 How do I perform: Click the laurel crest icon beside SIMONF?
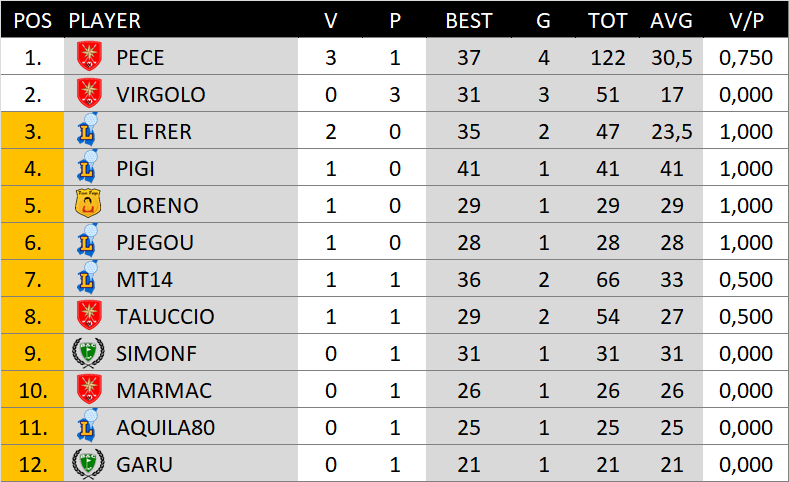[x=89, y=353]
